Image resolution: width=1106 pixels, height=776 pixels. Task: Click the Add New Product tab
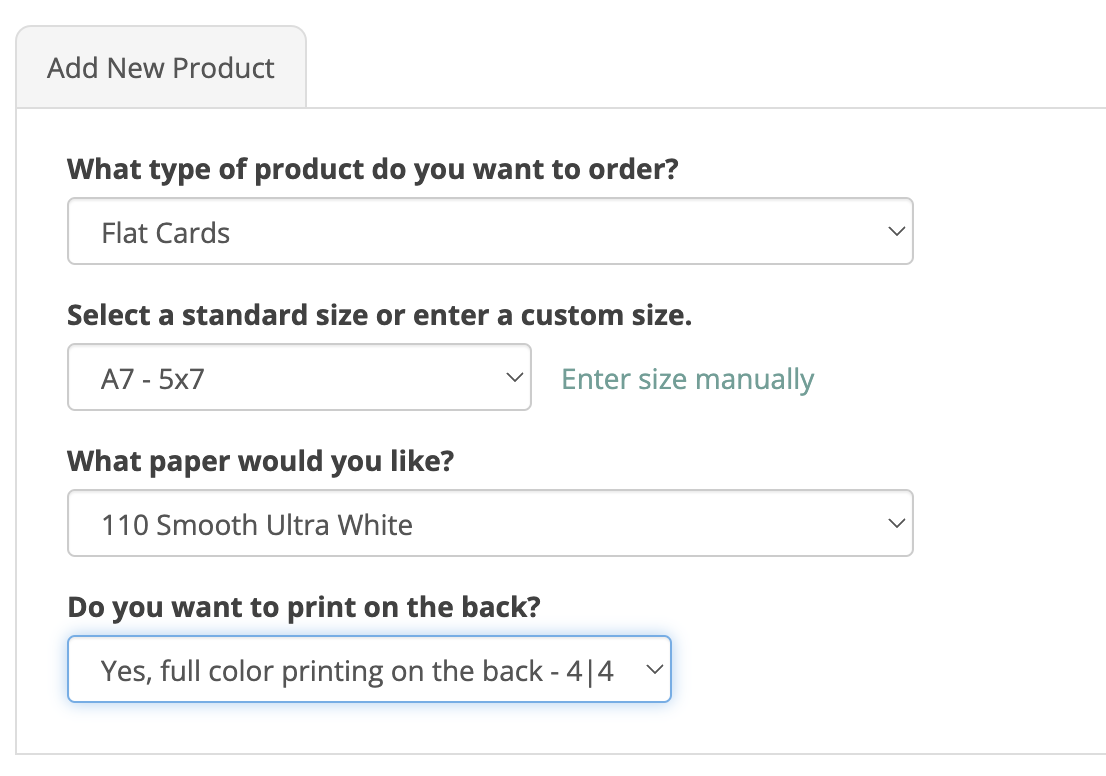(x=161, y=68)
